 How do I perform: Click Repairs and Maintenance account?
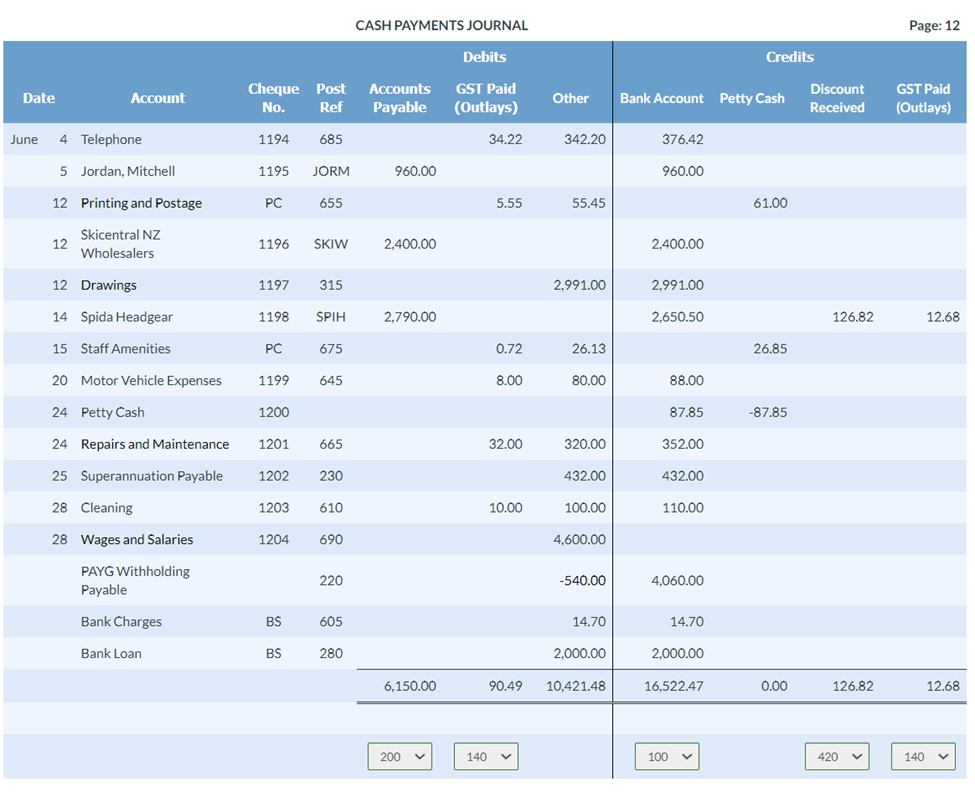[155, 444]
